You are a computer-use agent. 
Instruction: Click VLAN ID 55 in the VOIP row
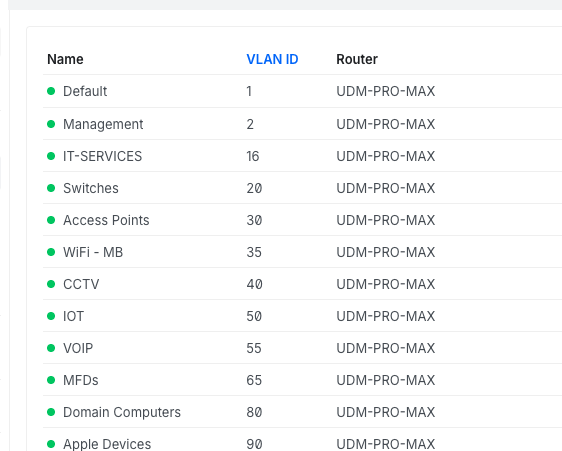click(254, 348)
